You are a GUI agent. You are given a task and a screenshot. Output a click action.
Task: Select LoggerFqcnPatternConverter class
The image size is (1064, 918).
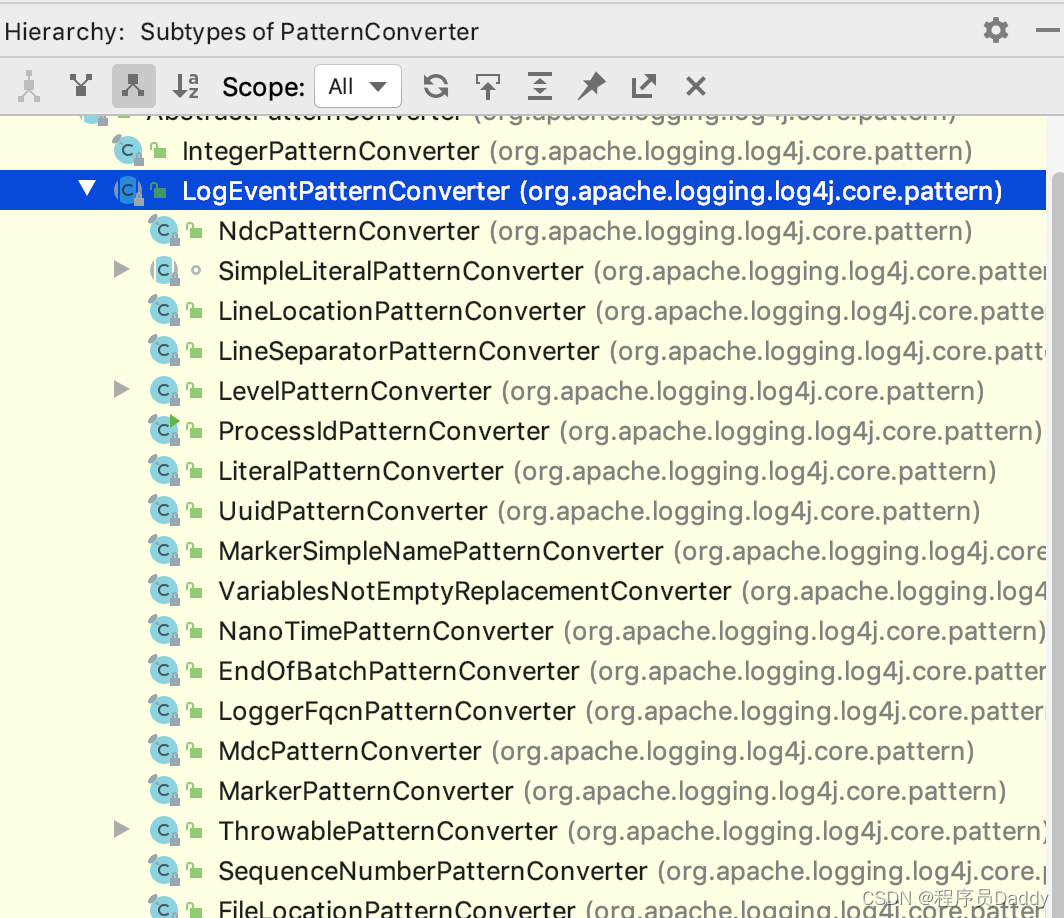(x=396, y=712)
